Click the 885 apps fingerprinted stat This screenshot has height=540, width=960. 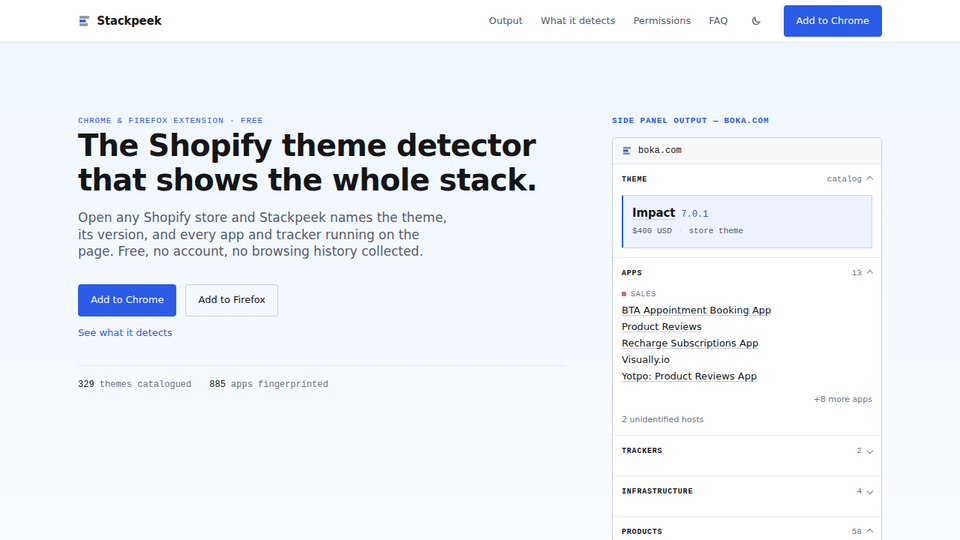click(269, 384)
